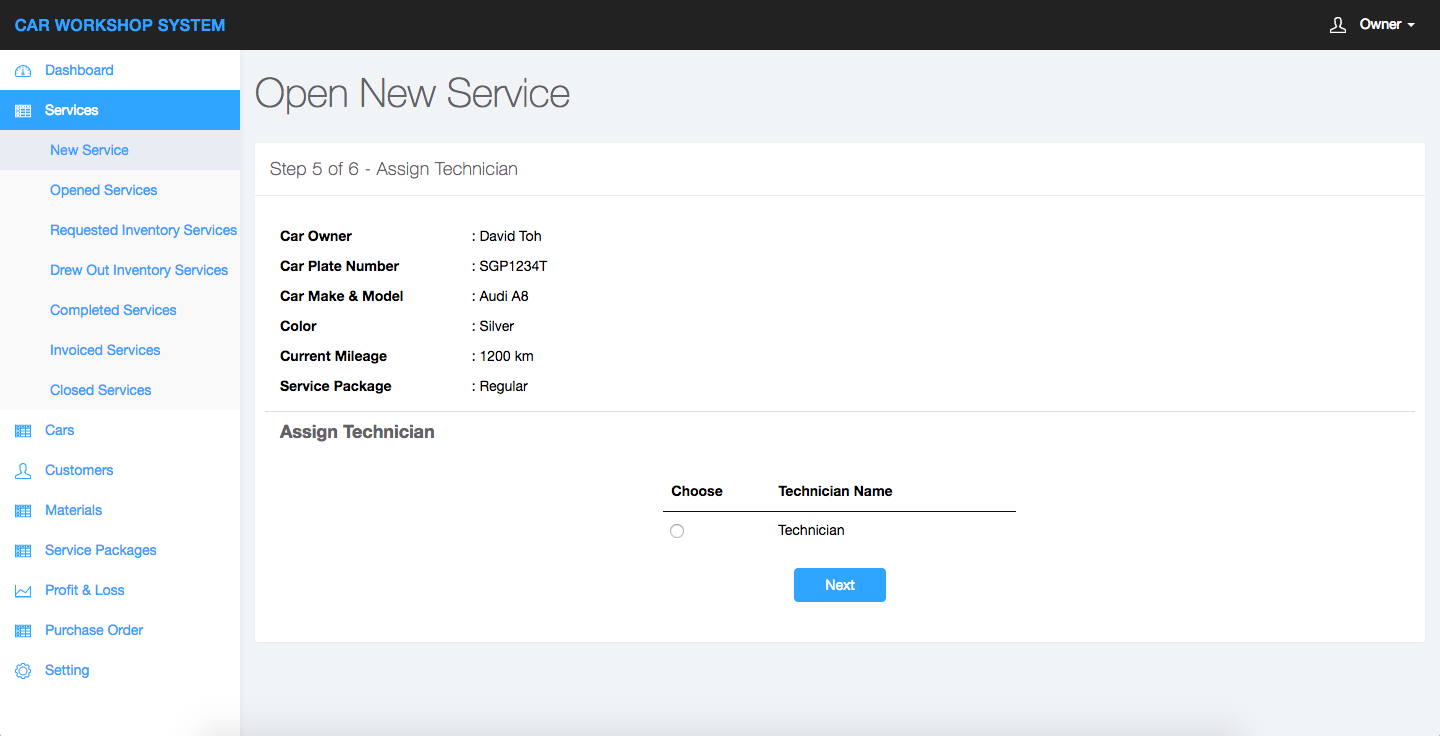This screenshot has height=736, width=1440.
Task: Click the Customers person icon
Action: [x=23, y=471]
